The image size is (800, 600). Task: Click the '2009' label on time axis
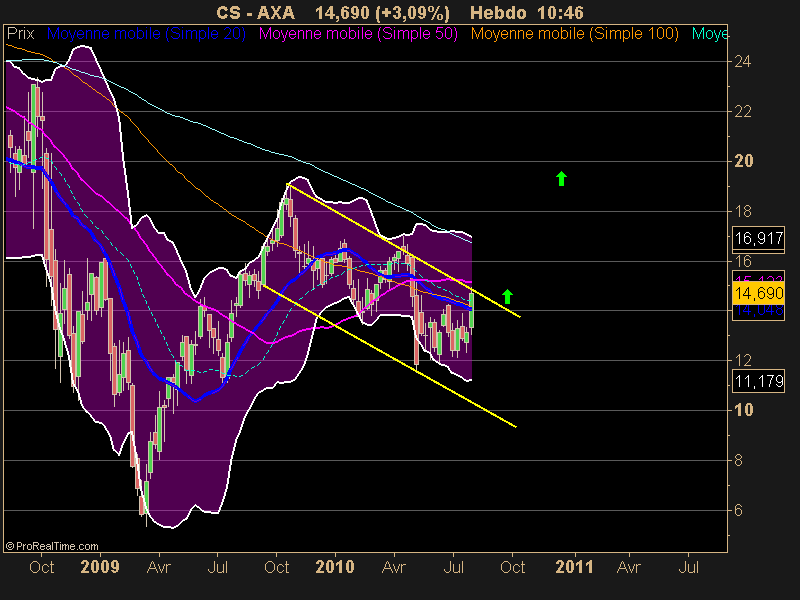(x=100, y=567)
